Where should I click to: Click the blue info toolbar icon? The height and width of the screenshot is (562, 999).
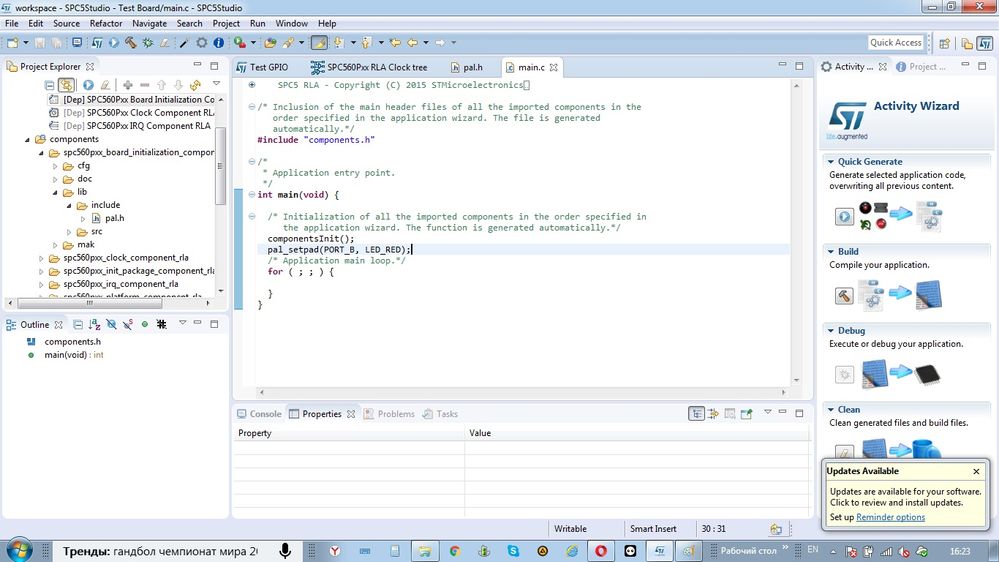(219, 43)
